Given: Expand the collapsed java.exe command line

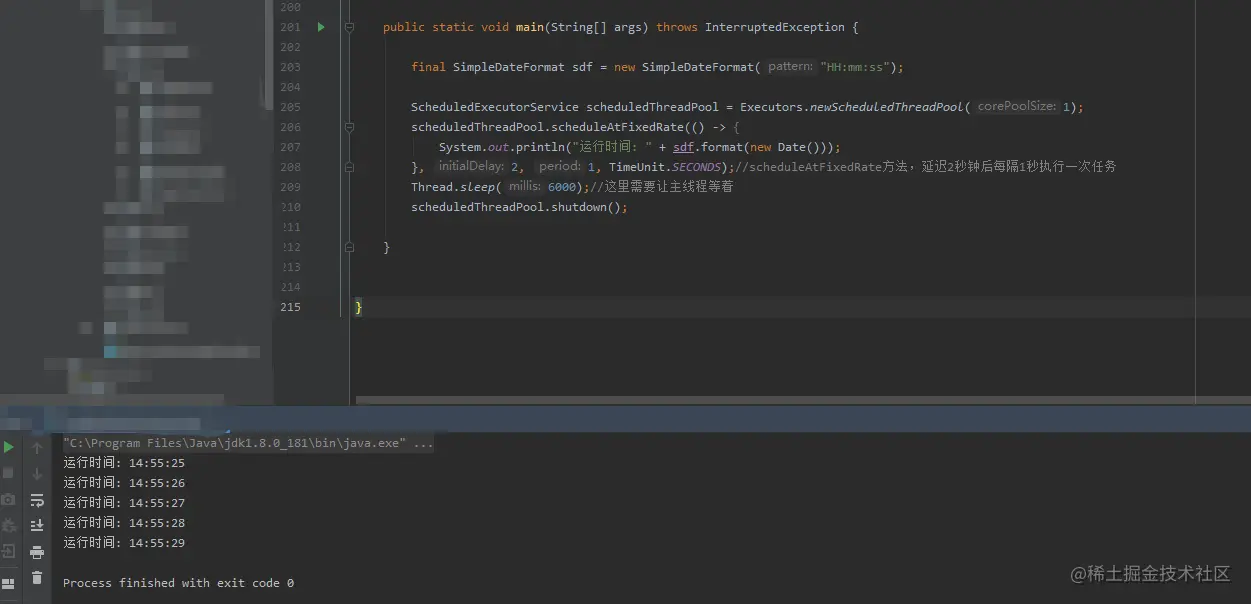Looking at the screenshot, I should [x=248, y=443].
